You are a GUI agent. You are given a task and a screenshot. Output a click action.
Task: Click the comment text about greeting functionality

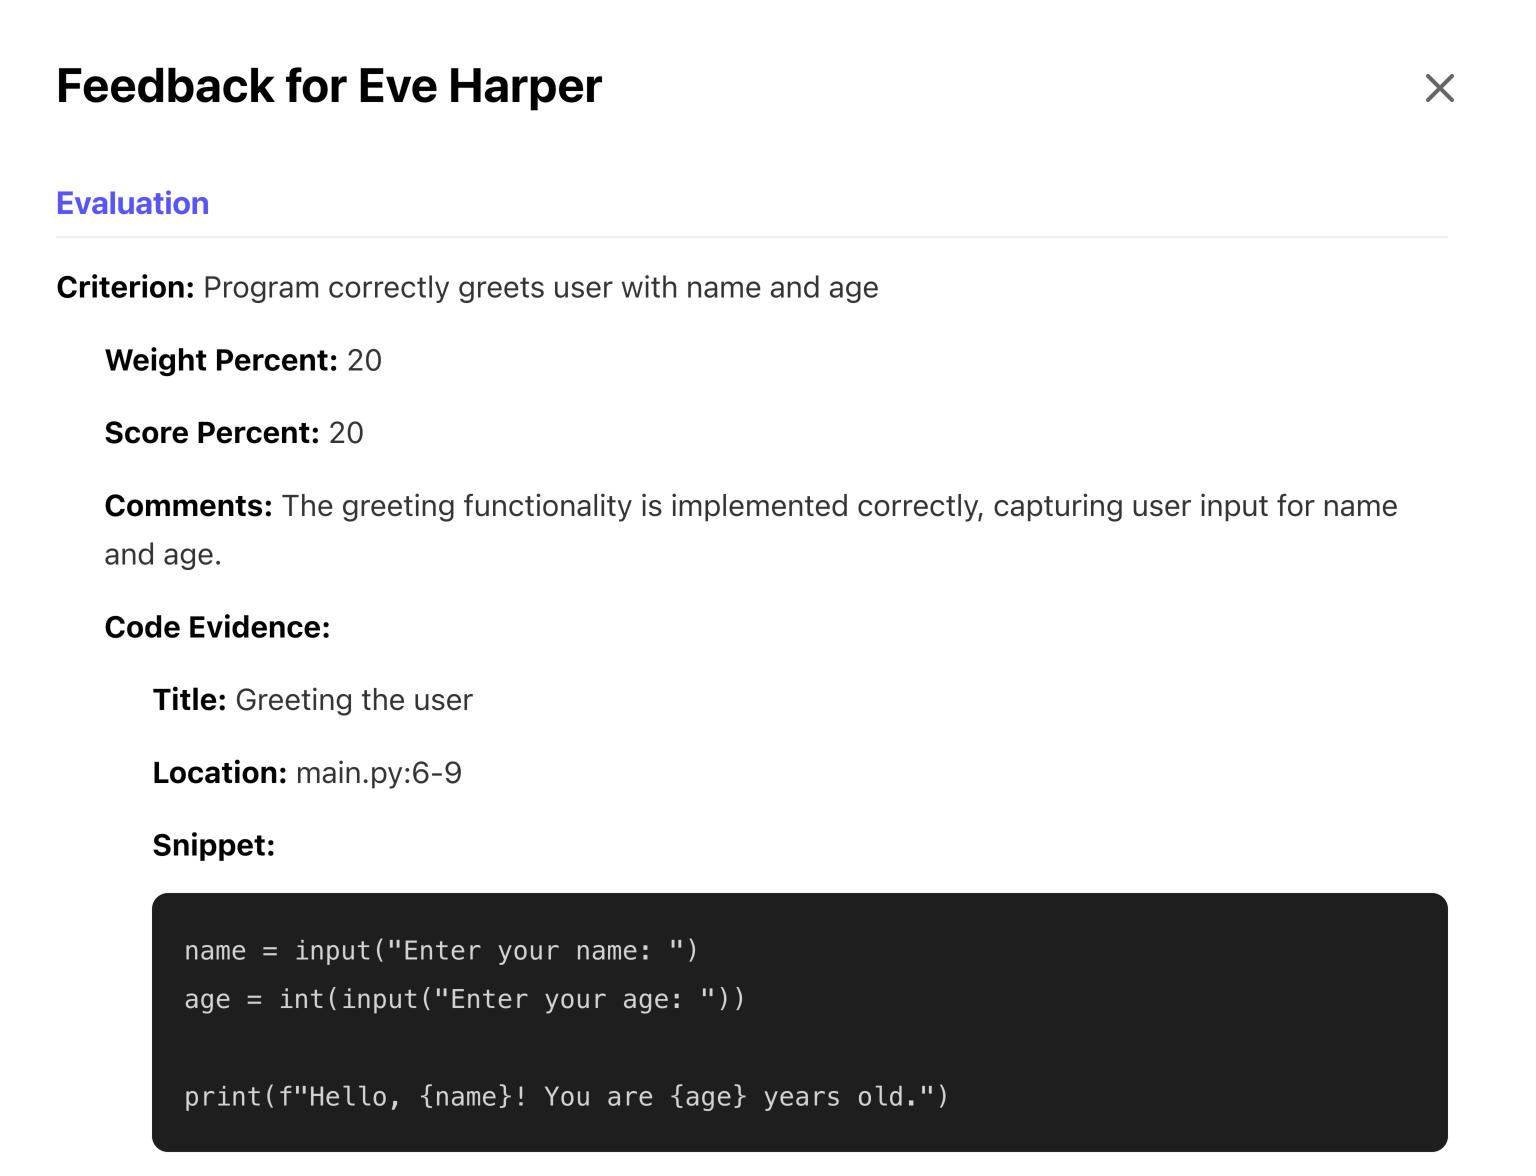click(751, 530)
